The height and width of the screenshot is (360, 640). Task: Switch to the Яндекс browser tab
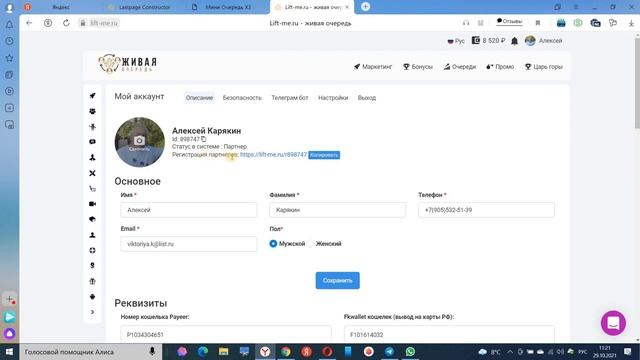click(x=61, y=7)
